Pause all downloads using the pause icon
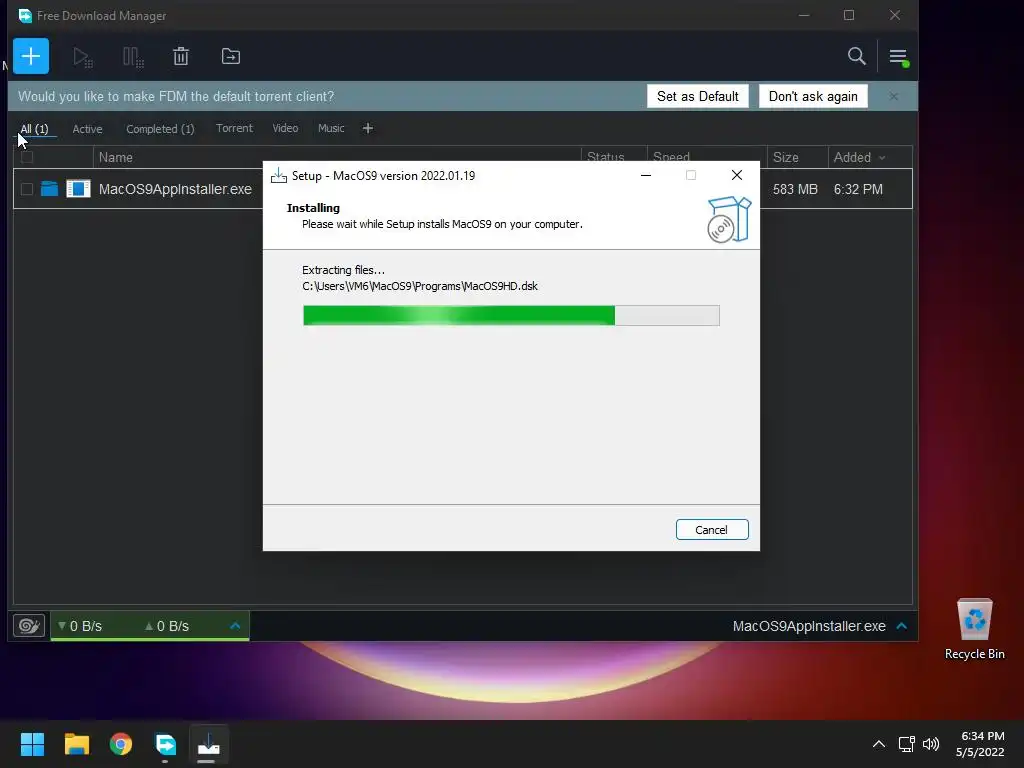Image resolution: width=1024 pixels, height=768 pixels. click(x=133, y=57)
